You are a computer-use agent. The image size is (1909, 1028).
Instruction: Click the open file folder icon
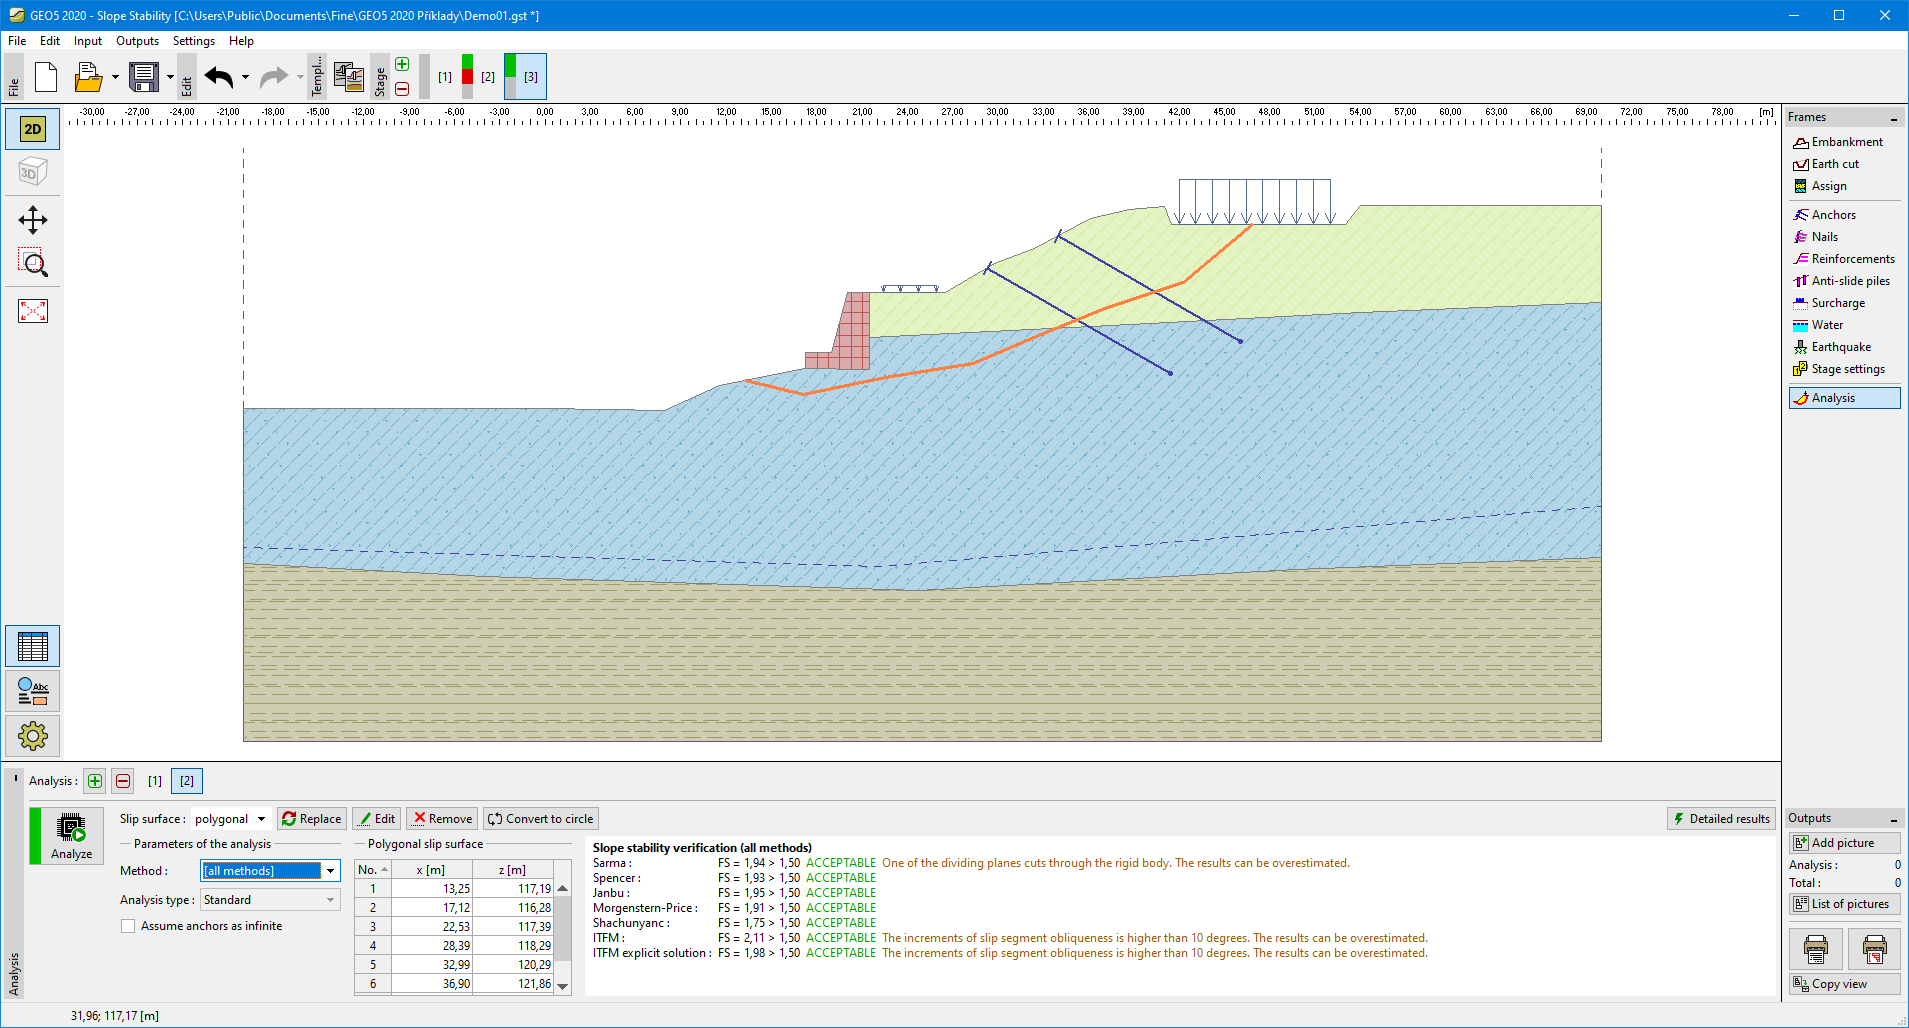pos(88,76)
